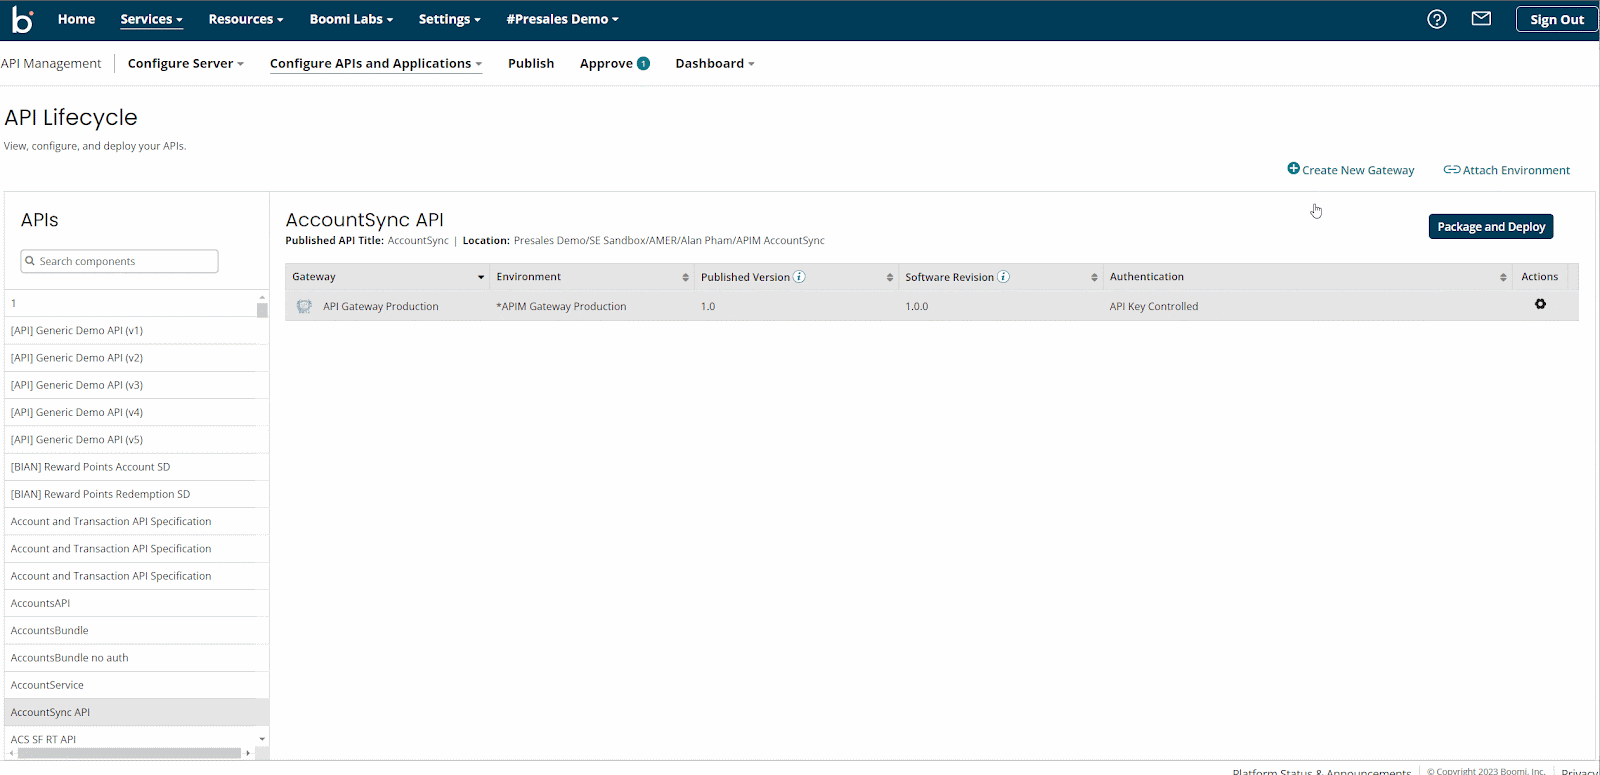Open the Settings menu
Viewport: 1600px width, 775px height.
pos(449,19)
